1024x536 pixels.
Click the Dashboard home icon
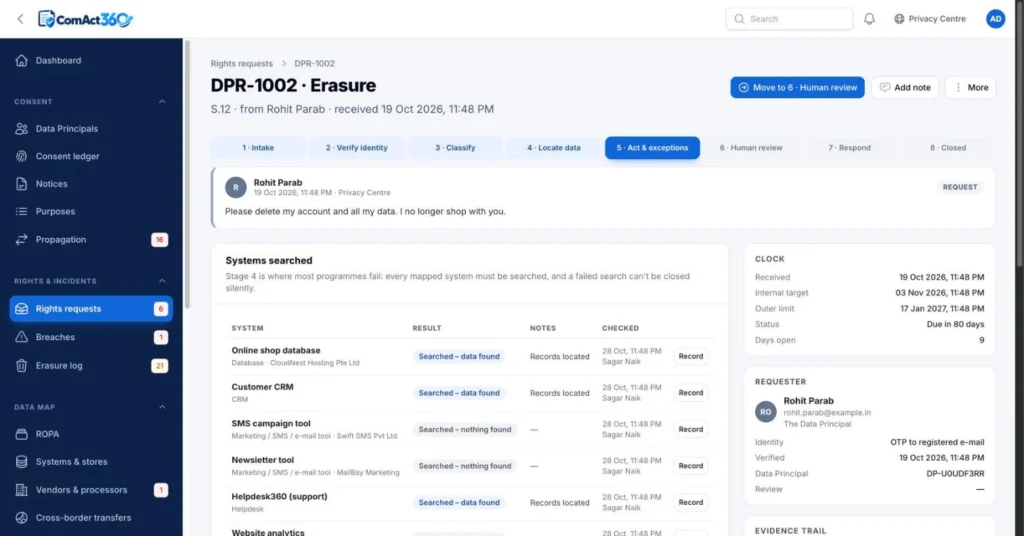coord(22,60)
